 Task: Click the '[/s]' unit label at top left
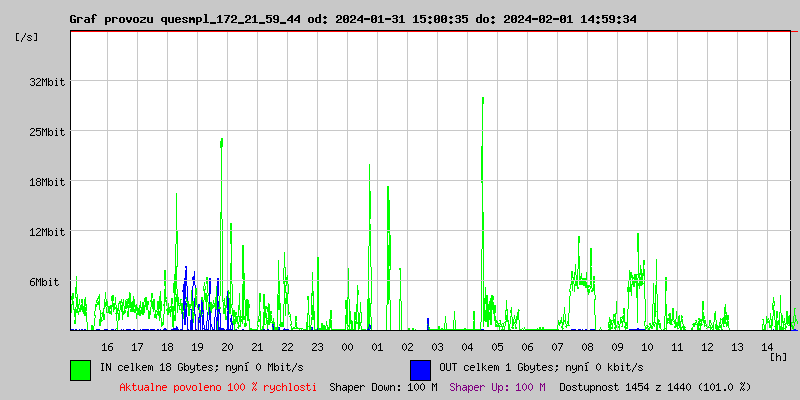click(28, 37)
